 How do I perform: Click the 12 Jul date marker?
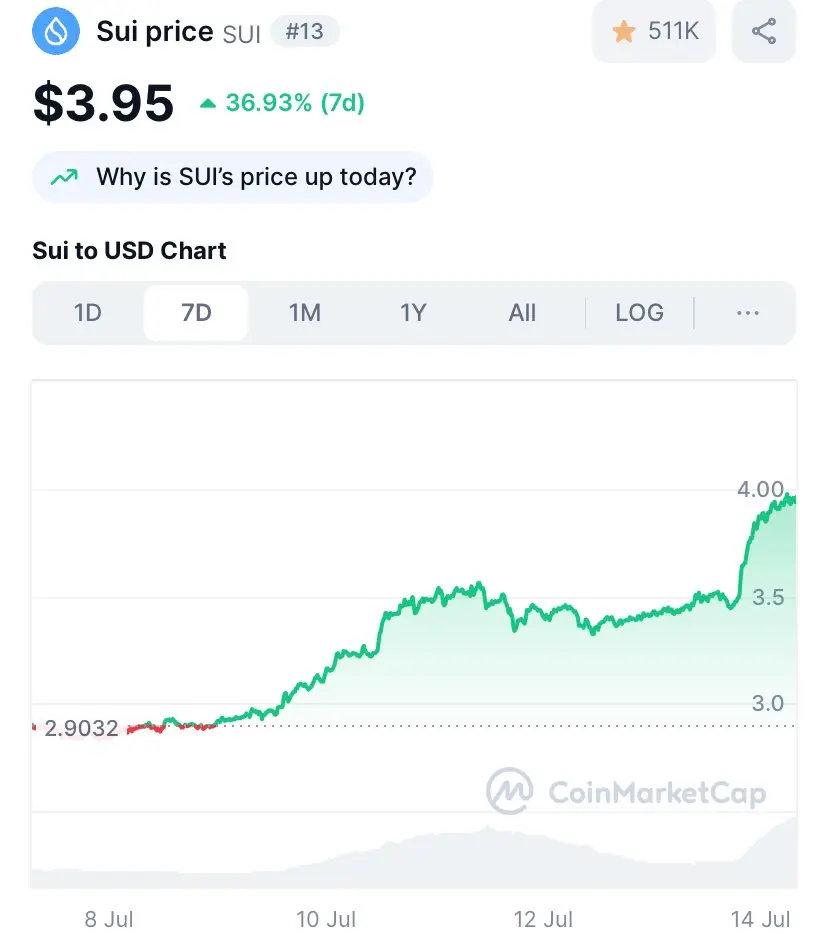click(543, 919)
